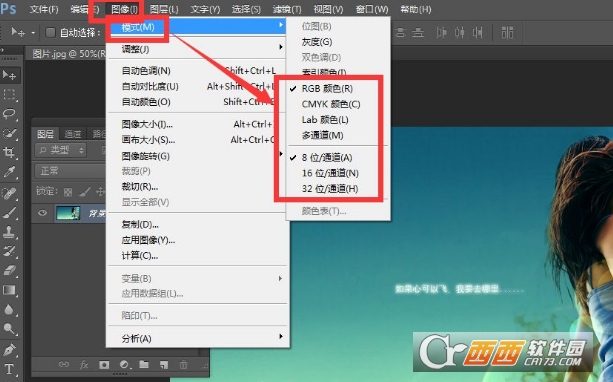Select the Dodge tool
The height and width of the screenshot is (382, 613).
click(x=9, y=329)
